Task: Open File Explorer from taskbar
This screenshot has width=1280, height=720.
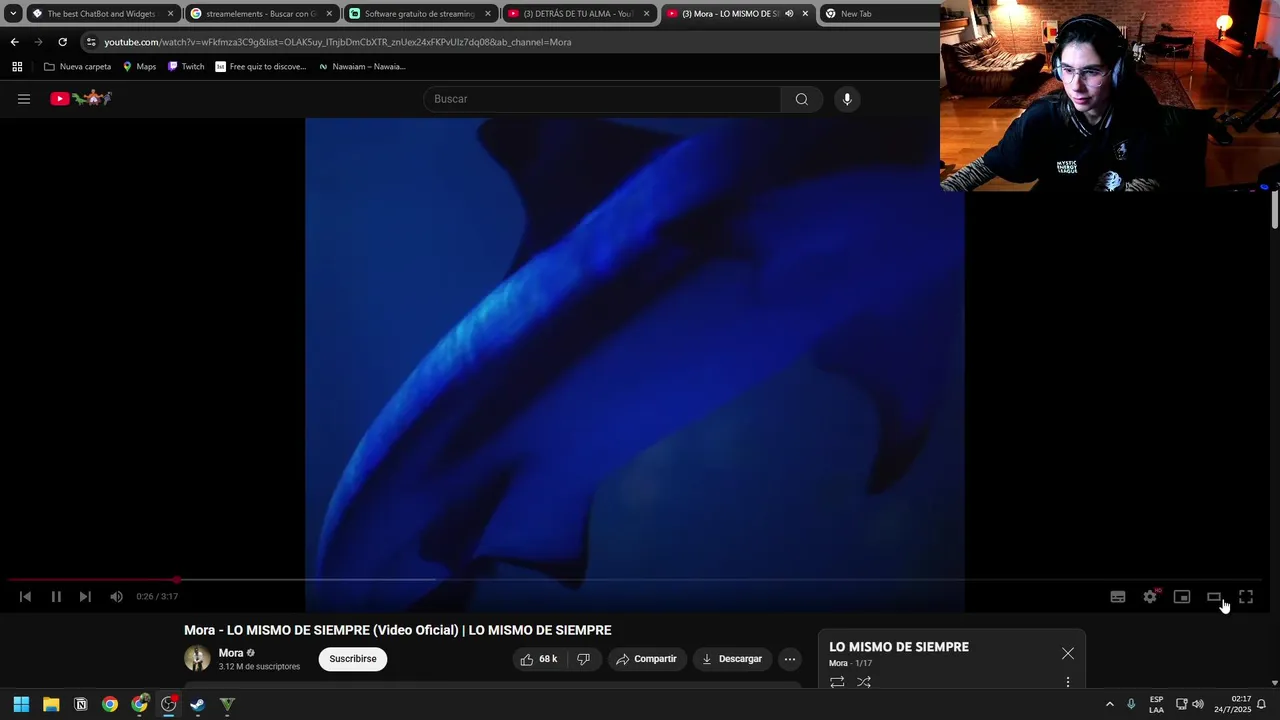Action: coord(51,704)
